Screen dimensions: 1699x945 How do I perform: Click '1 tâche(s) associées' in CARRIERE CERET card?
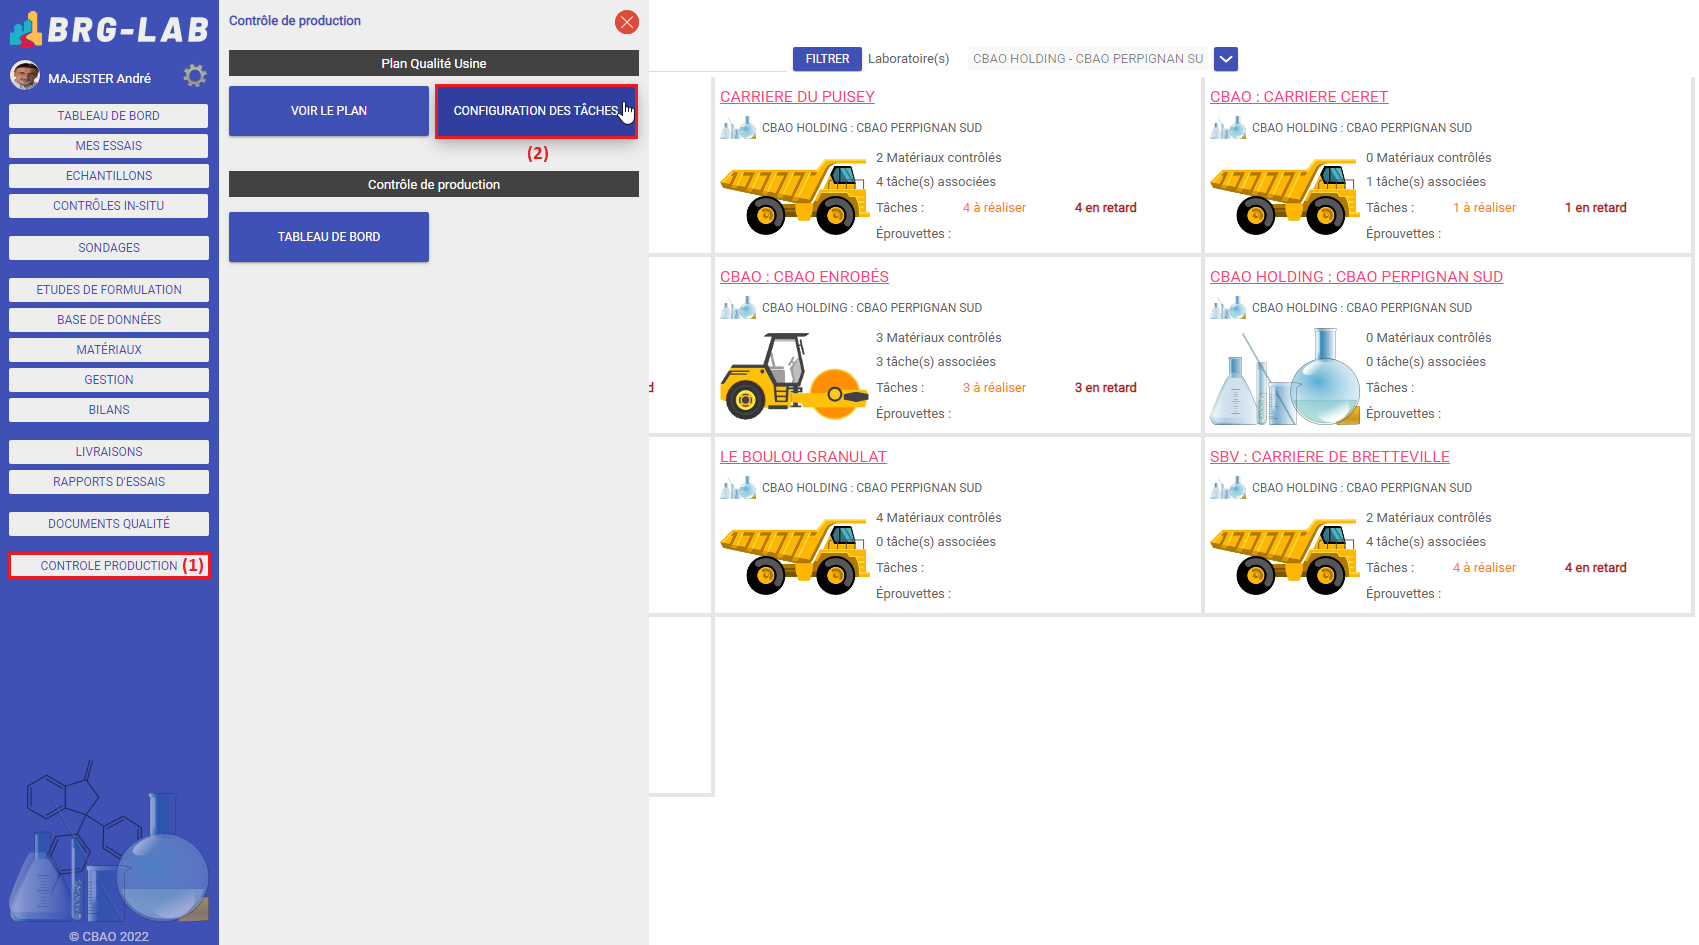point(1426,182)
